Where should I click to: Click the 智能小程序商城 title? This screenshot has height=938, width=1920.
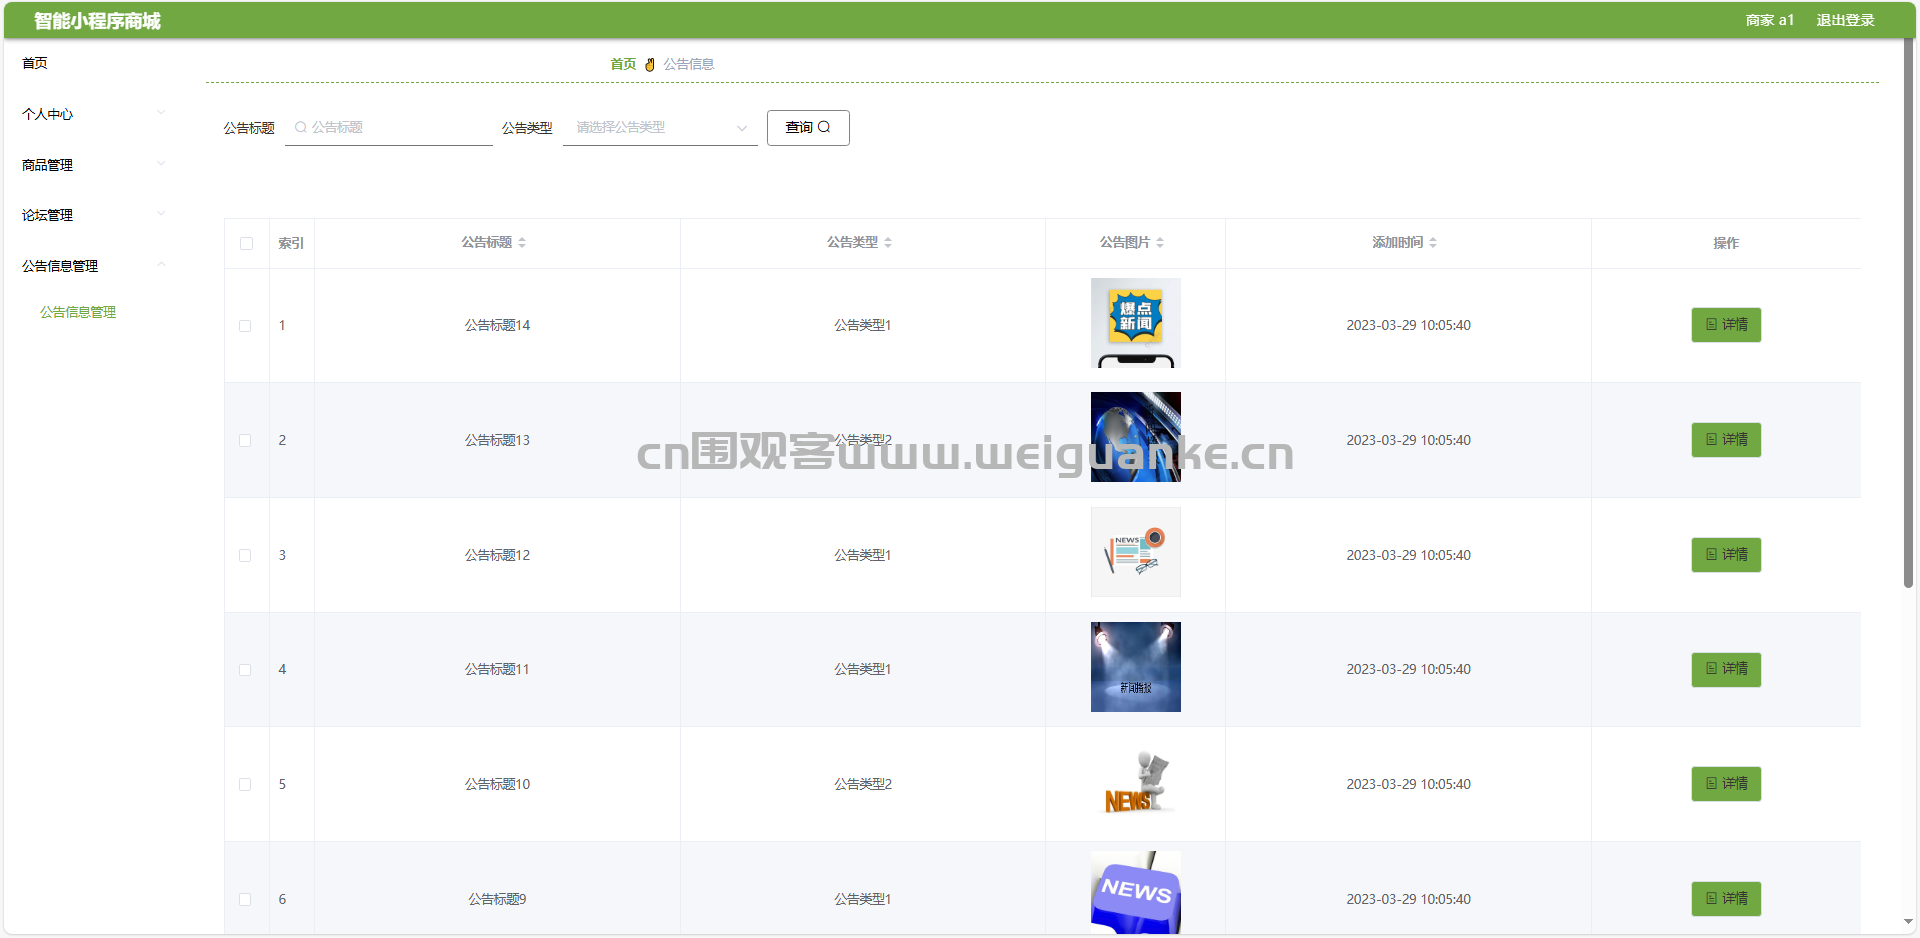coord(97,21)
